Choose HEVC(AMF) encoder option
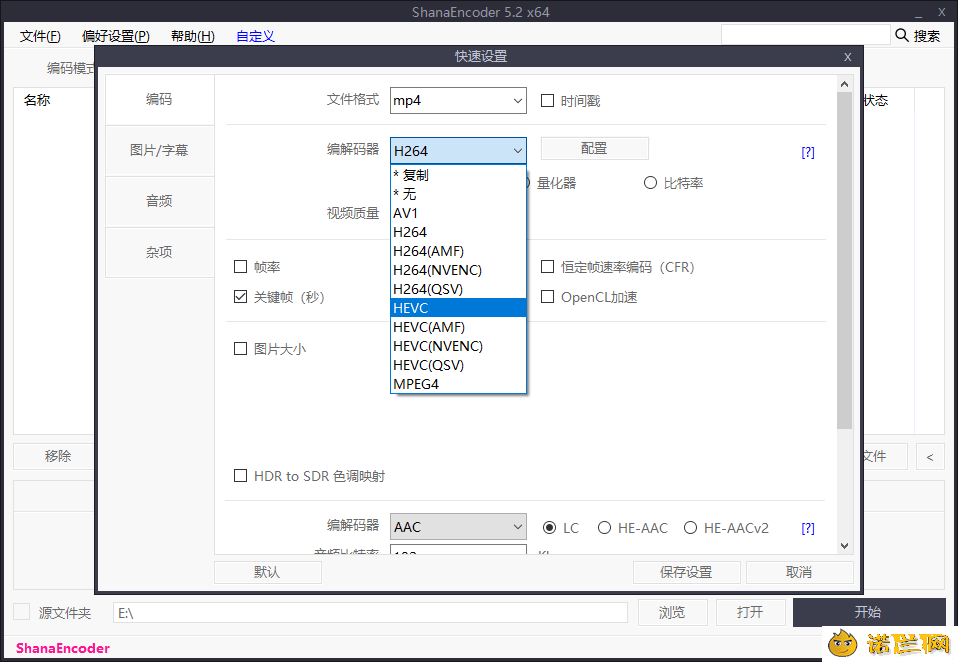The width and height of the screenshot is (958, 662). pos(458,327)
